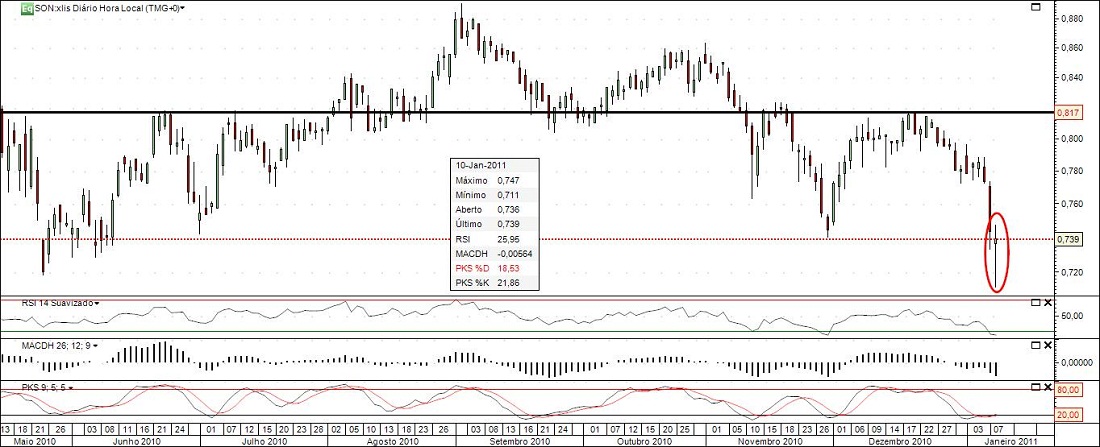Viewport: 1100px width, 447px height.
Task: Click the 10-Jan-2011 date in data box
Action: coord(481,166)
